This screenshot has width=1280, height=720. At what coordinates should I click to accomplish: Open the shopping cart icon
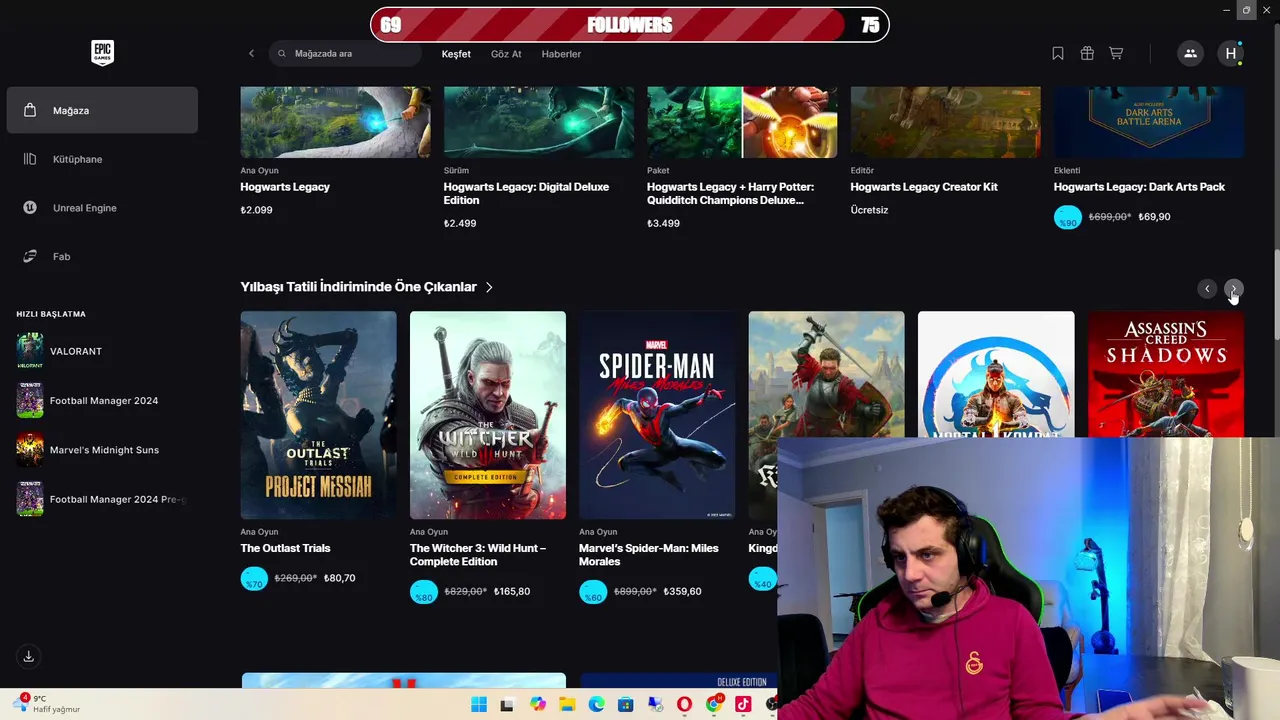coord(1116,54)
